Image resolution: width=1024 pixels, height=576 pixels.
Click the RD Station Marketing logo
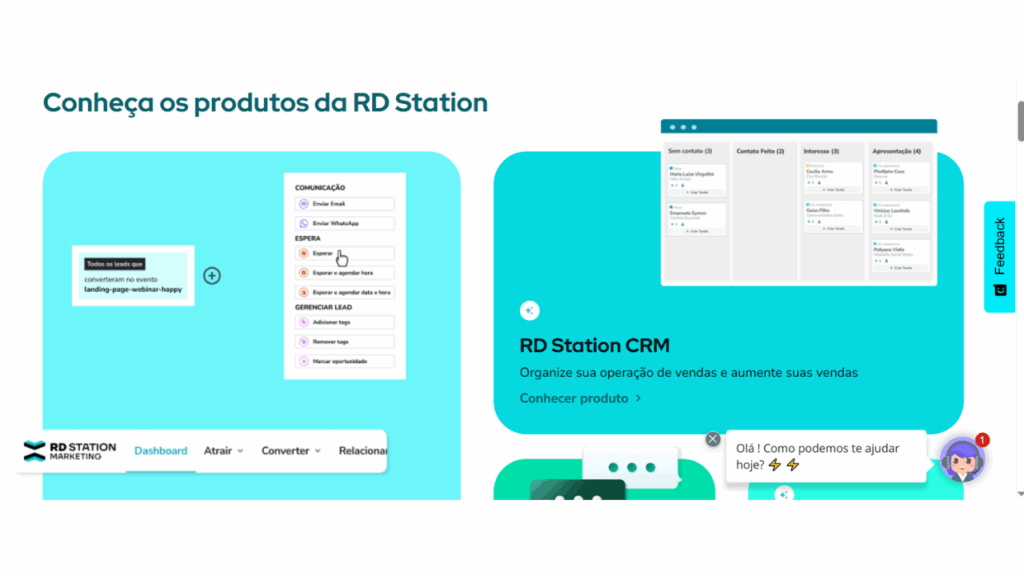point(70,451)
